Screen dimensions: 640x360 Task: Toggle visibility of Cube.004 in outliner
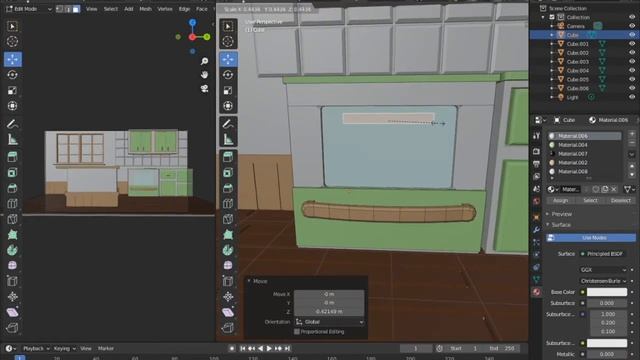[x=632, y=71]
